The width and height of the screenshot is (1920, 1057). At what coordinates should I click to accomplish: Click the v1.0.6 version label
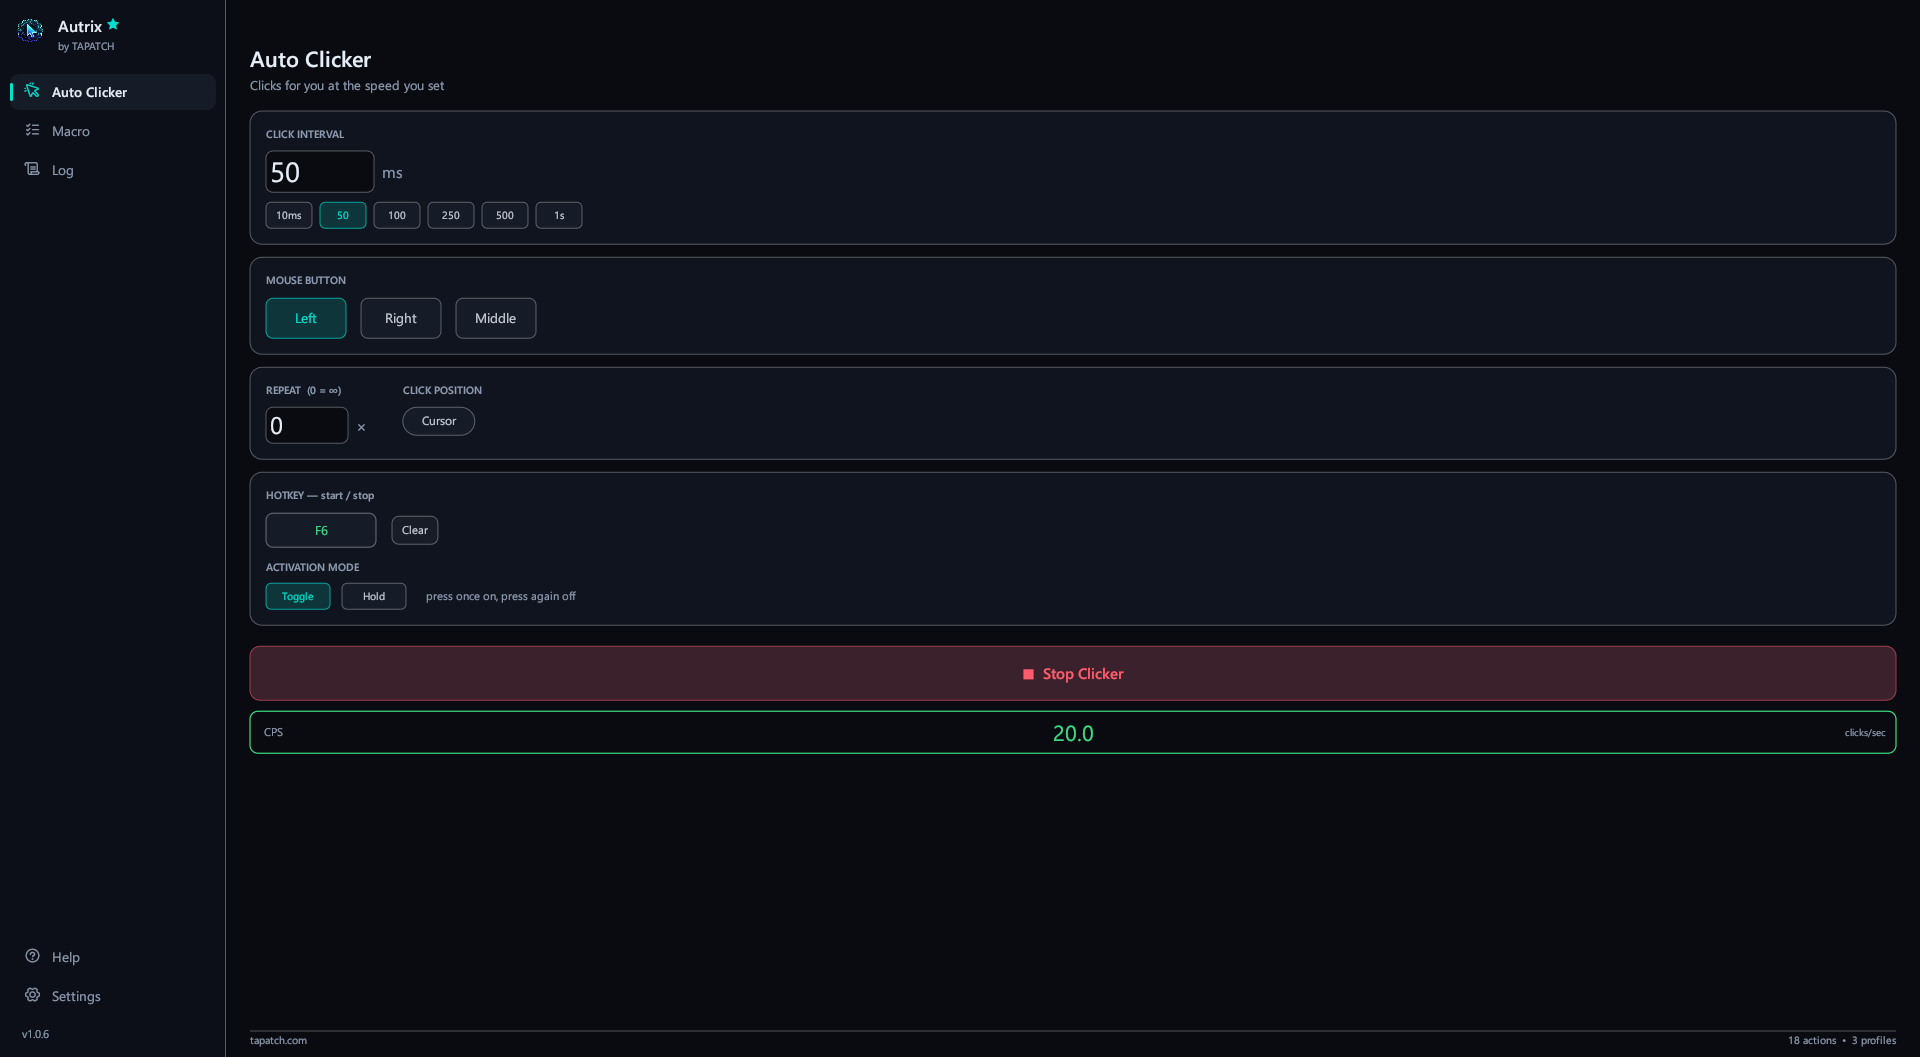coord(35,1034)
